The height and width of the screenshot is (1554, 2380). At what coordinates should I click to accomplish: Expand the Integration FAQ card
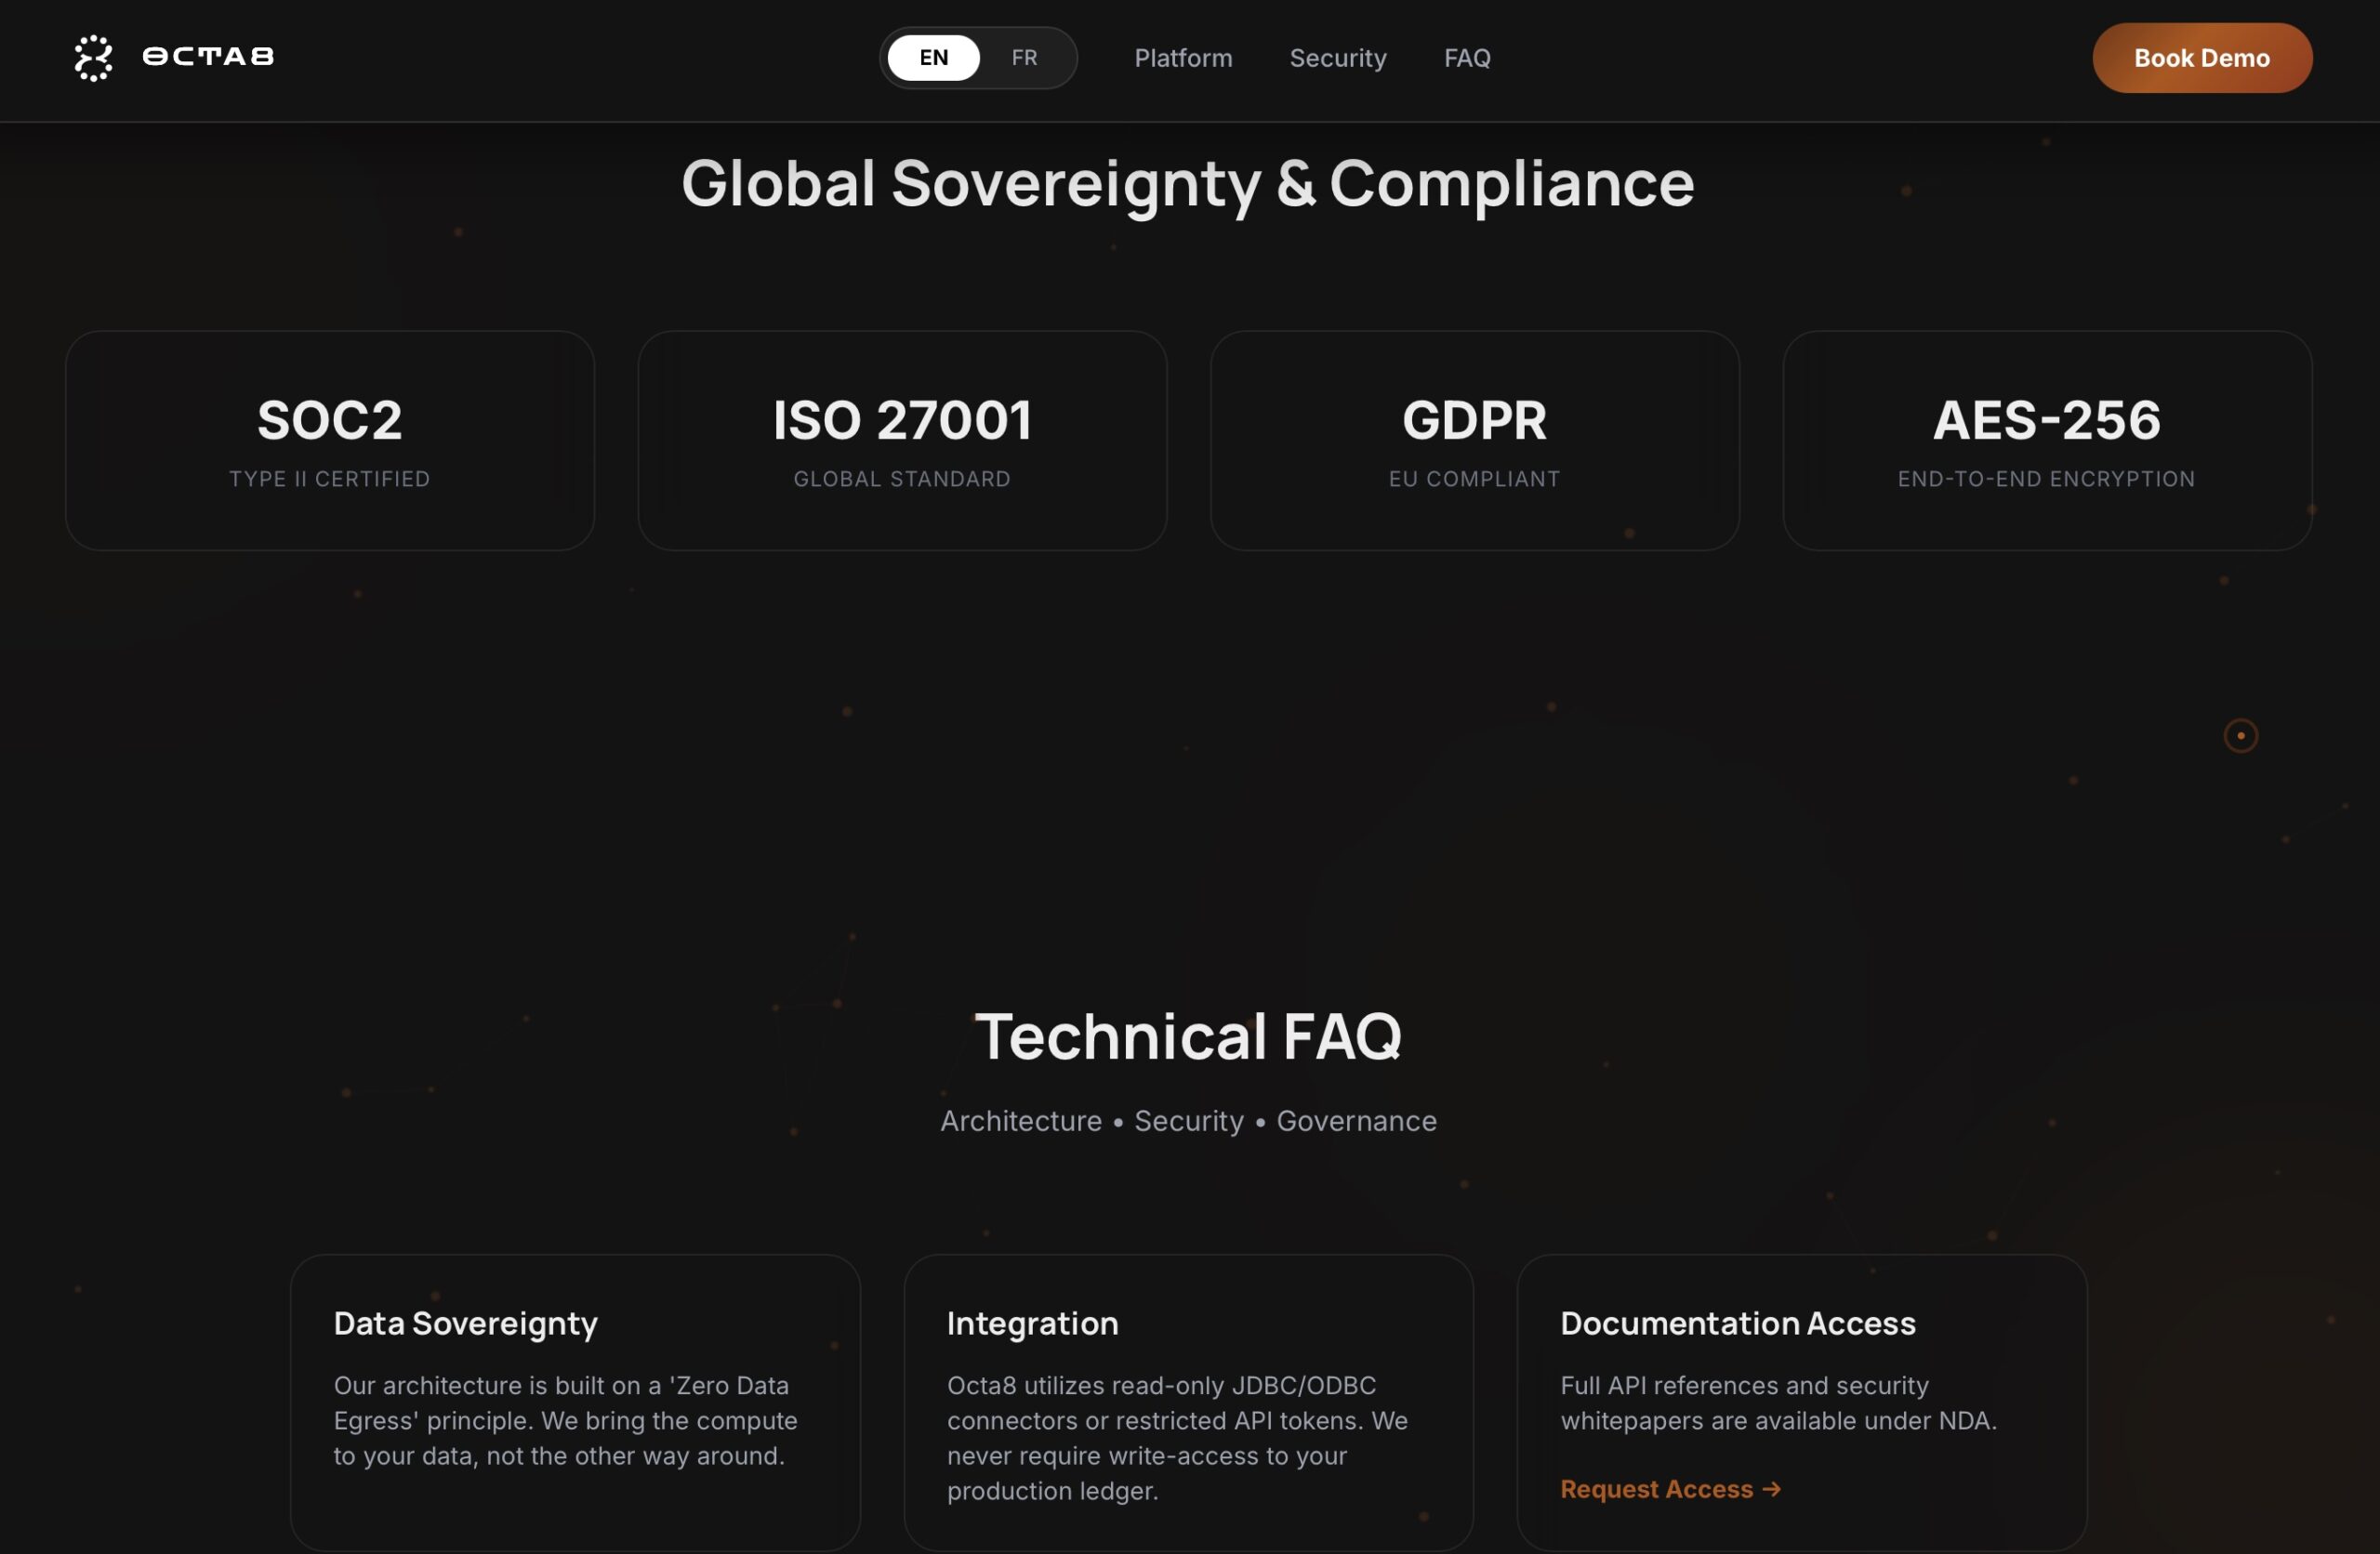point(1188,1400)
